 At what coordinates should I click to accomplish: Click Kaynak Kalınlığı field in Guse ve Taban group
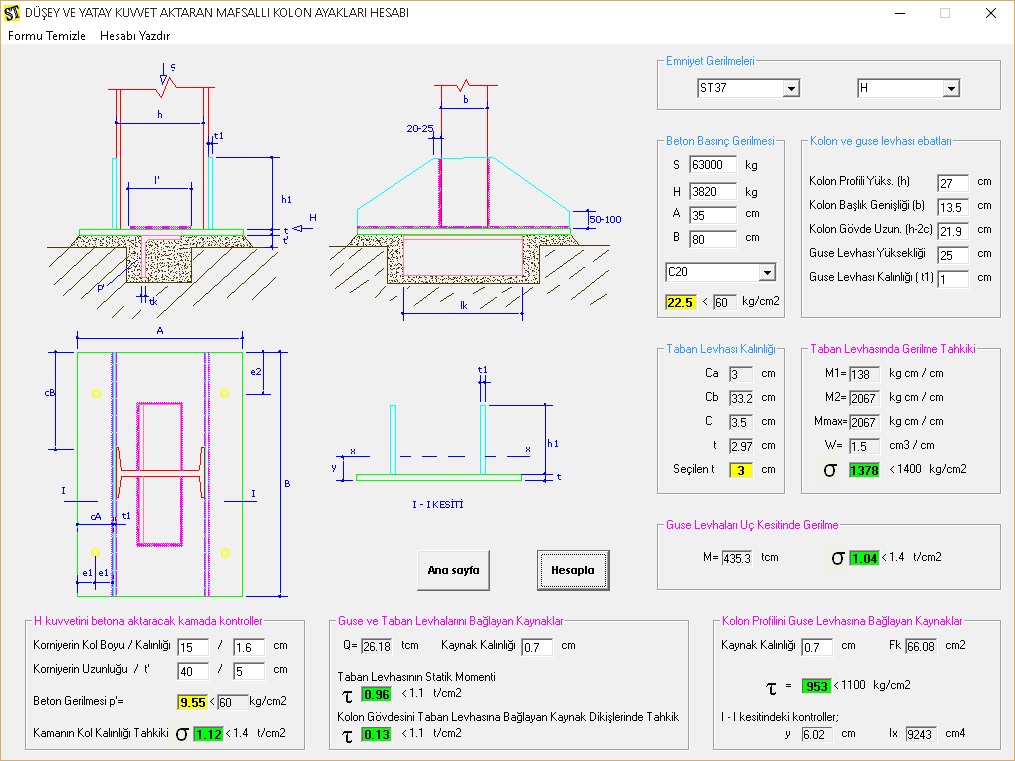pyautogui.click(x=537, y=646)
